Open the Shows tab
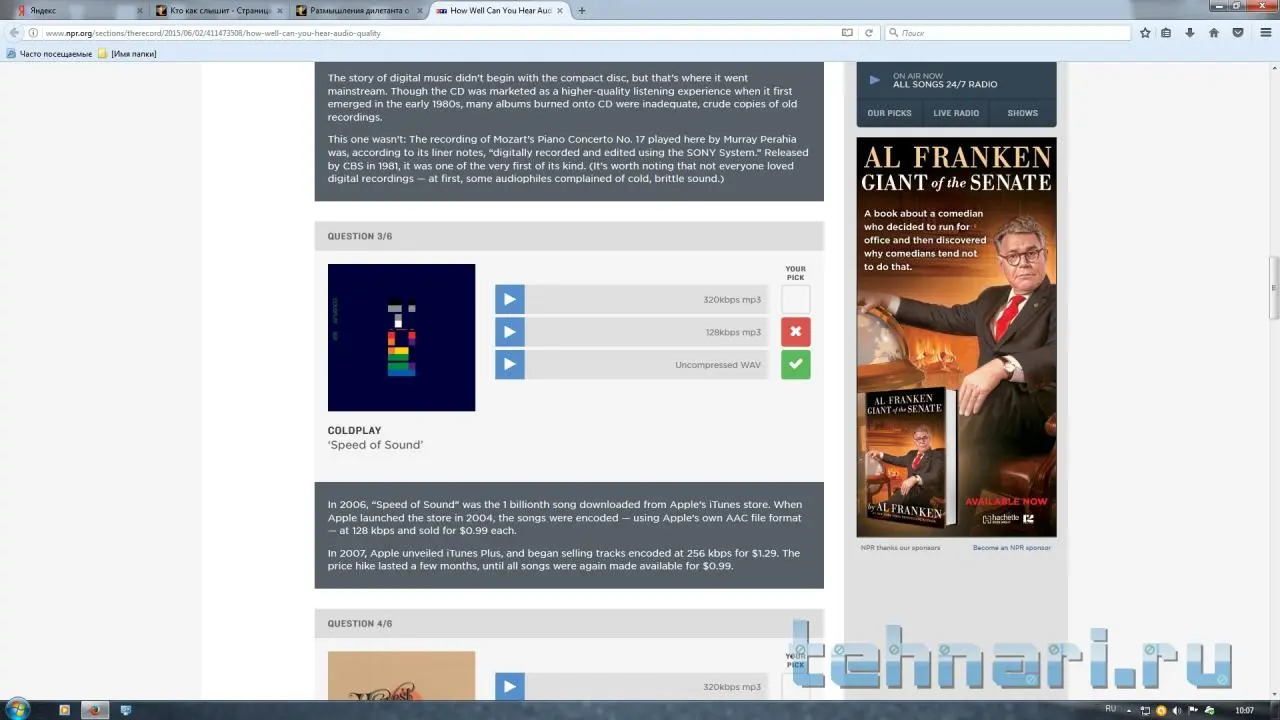Image resolution: width=1280 pixels, height=720 pixels. (1022, 113)
